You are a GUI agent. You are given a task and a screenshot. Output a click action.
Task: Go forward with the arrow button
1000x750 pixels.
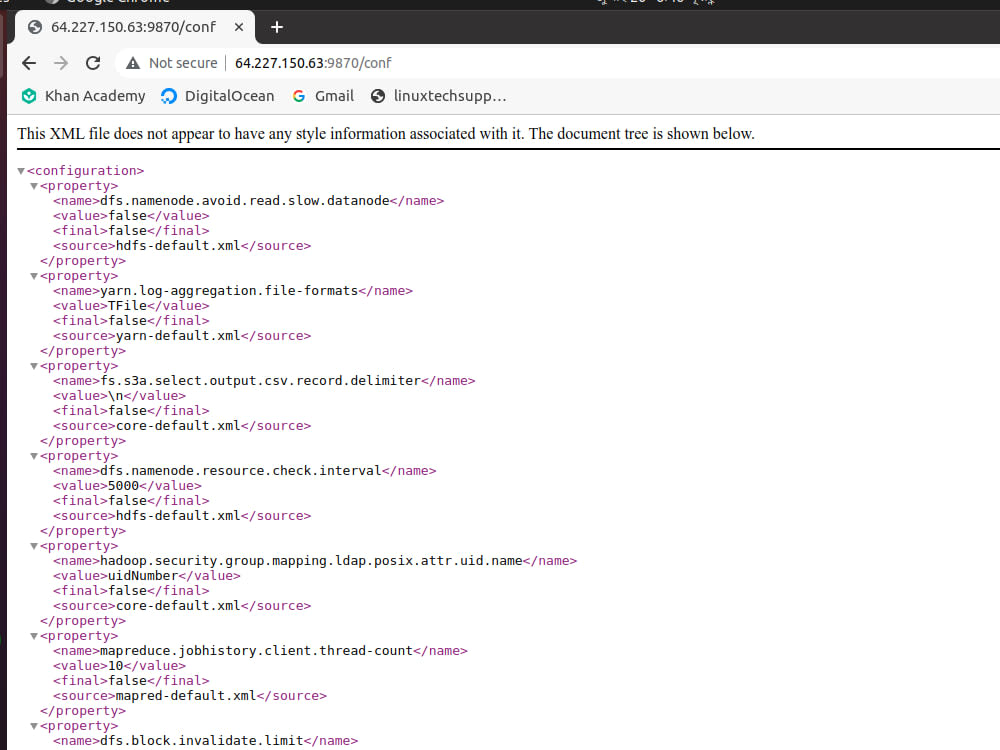point(61,63)
